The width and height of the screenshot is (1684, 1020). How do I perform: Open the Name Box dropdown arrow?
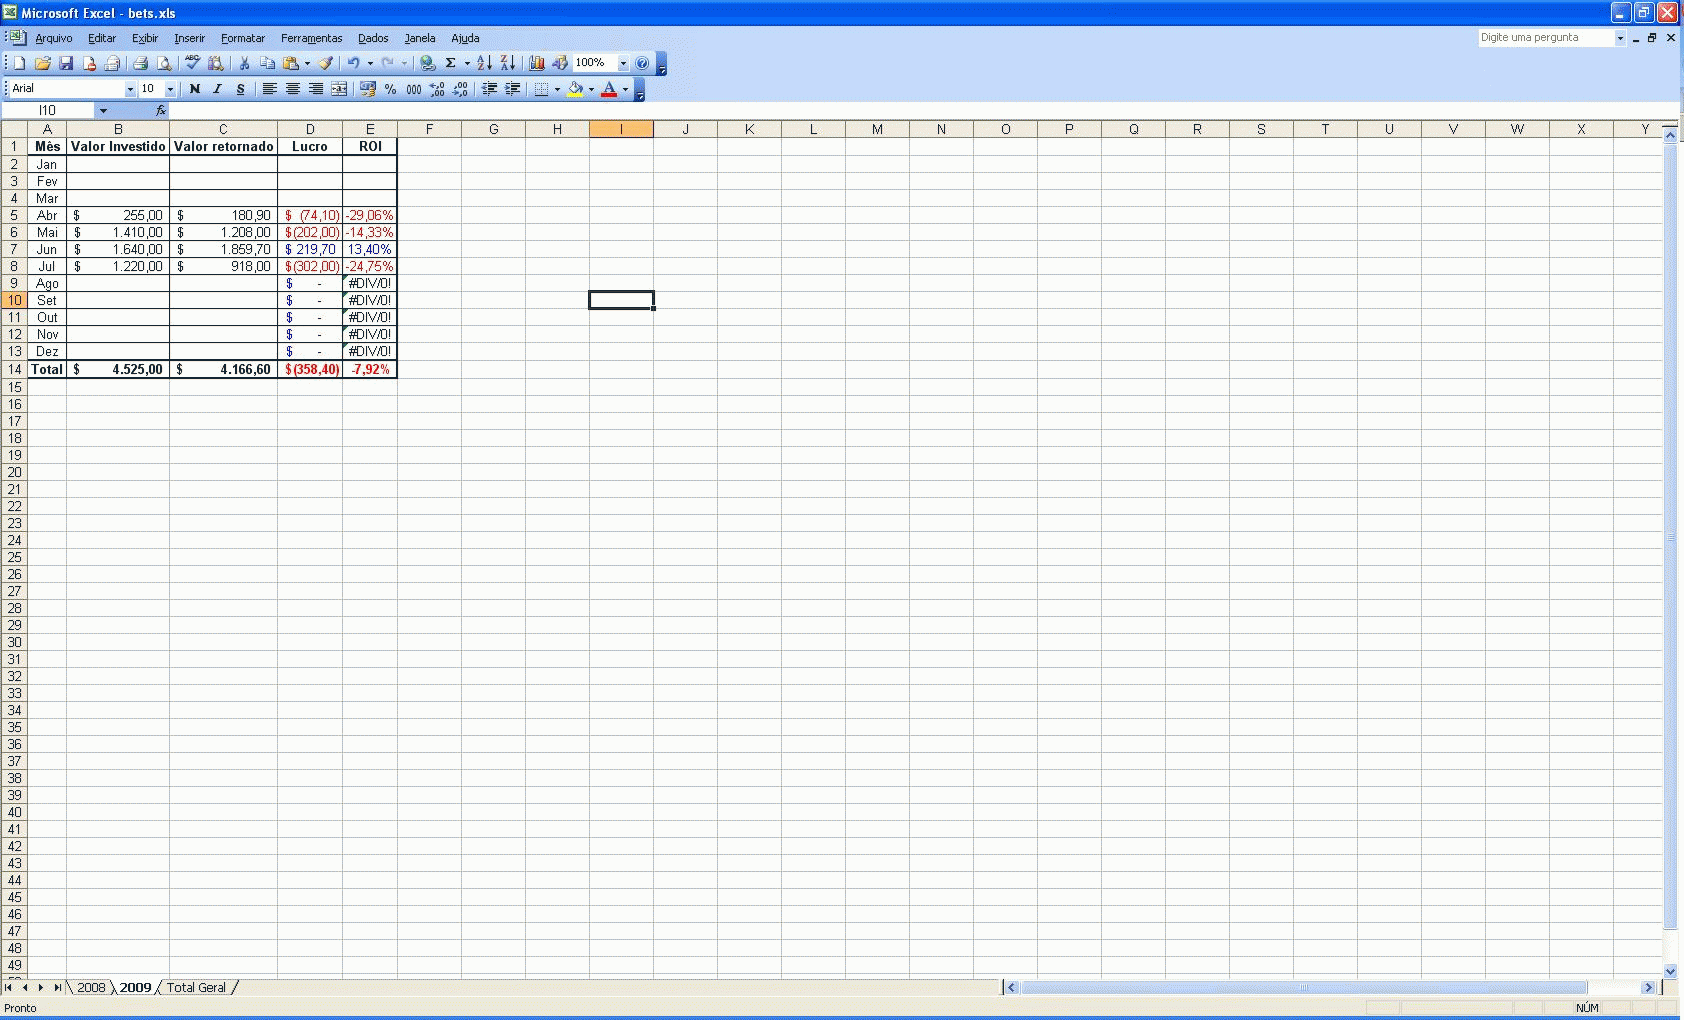pos(103,110)
